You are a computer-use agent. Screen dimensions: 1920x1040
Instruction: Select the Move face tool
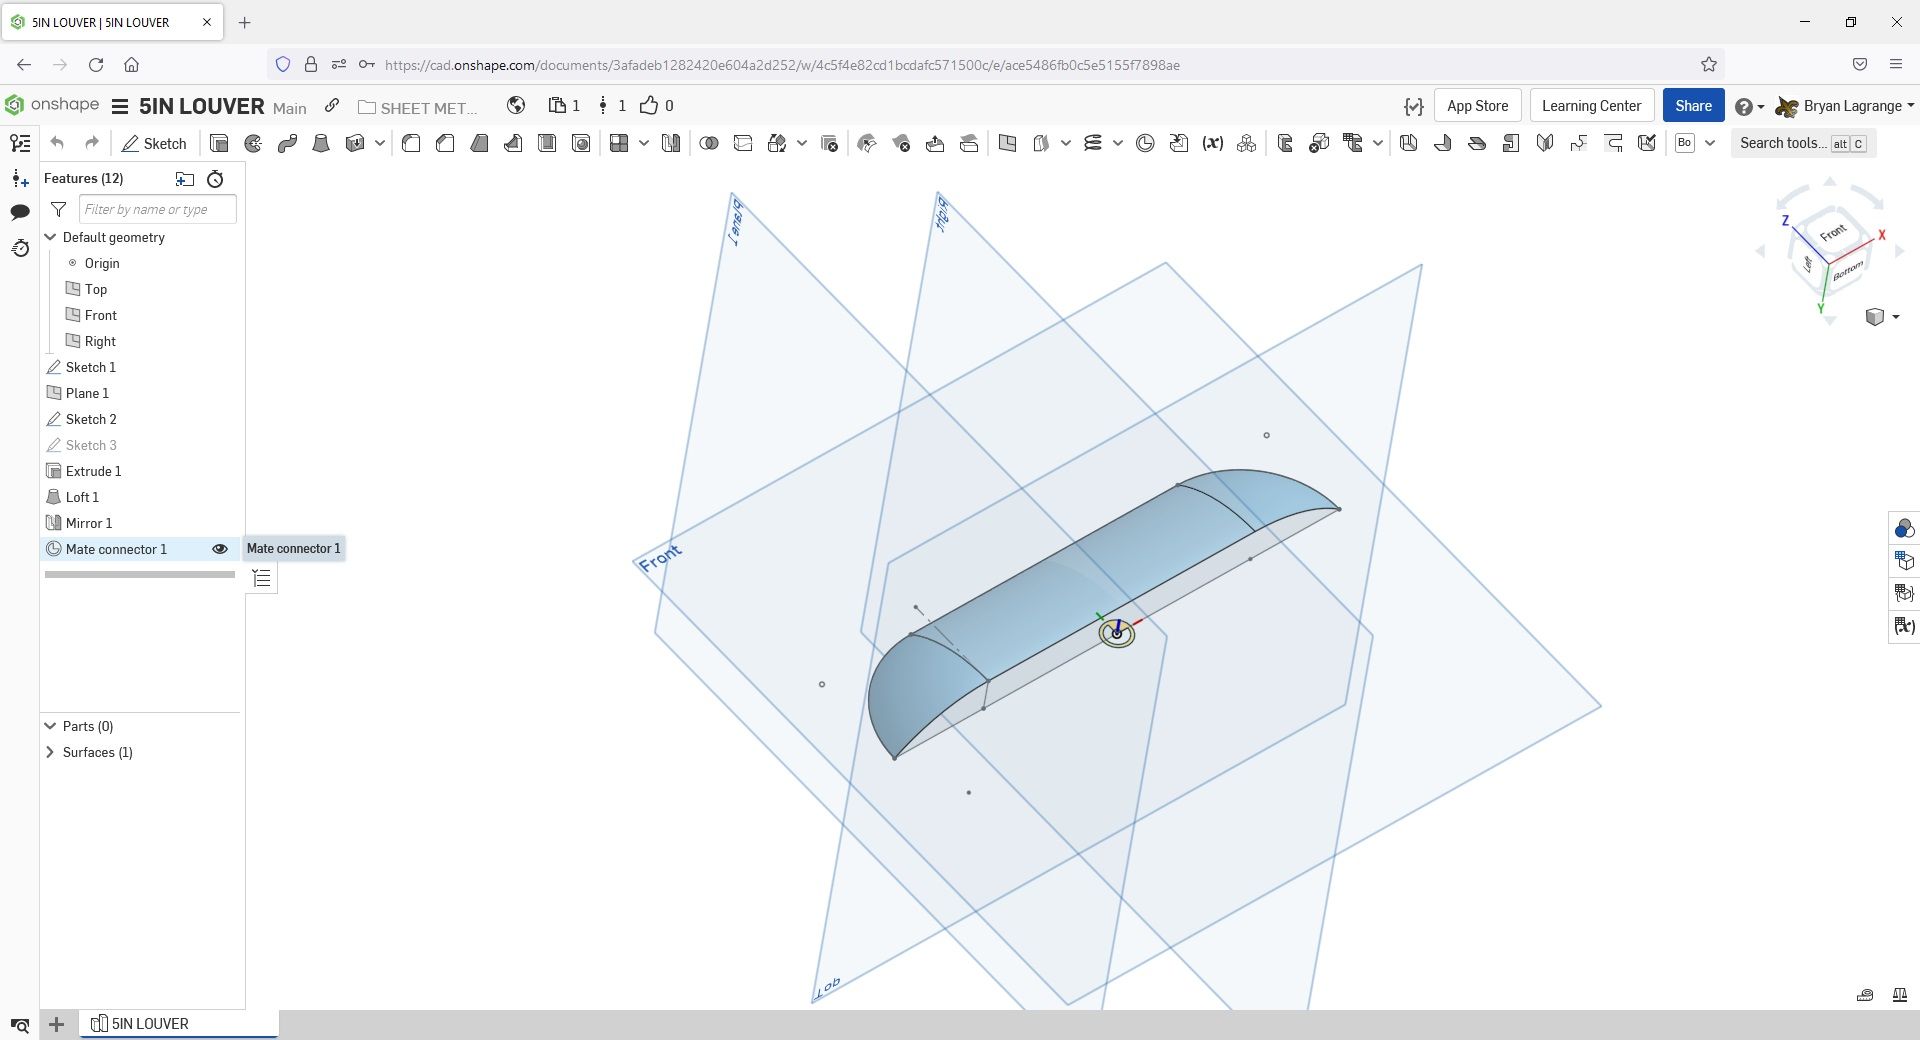point(935,143)
